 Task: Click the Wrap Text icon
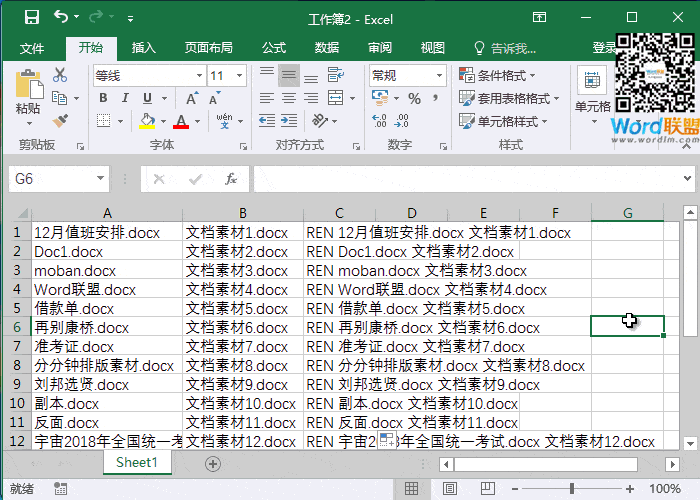pyautogui.click(x=335, y=75)
